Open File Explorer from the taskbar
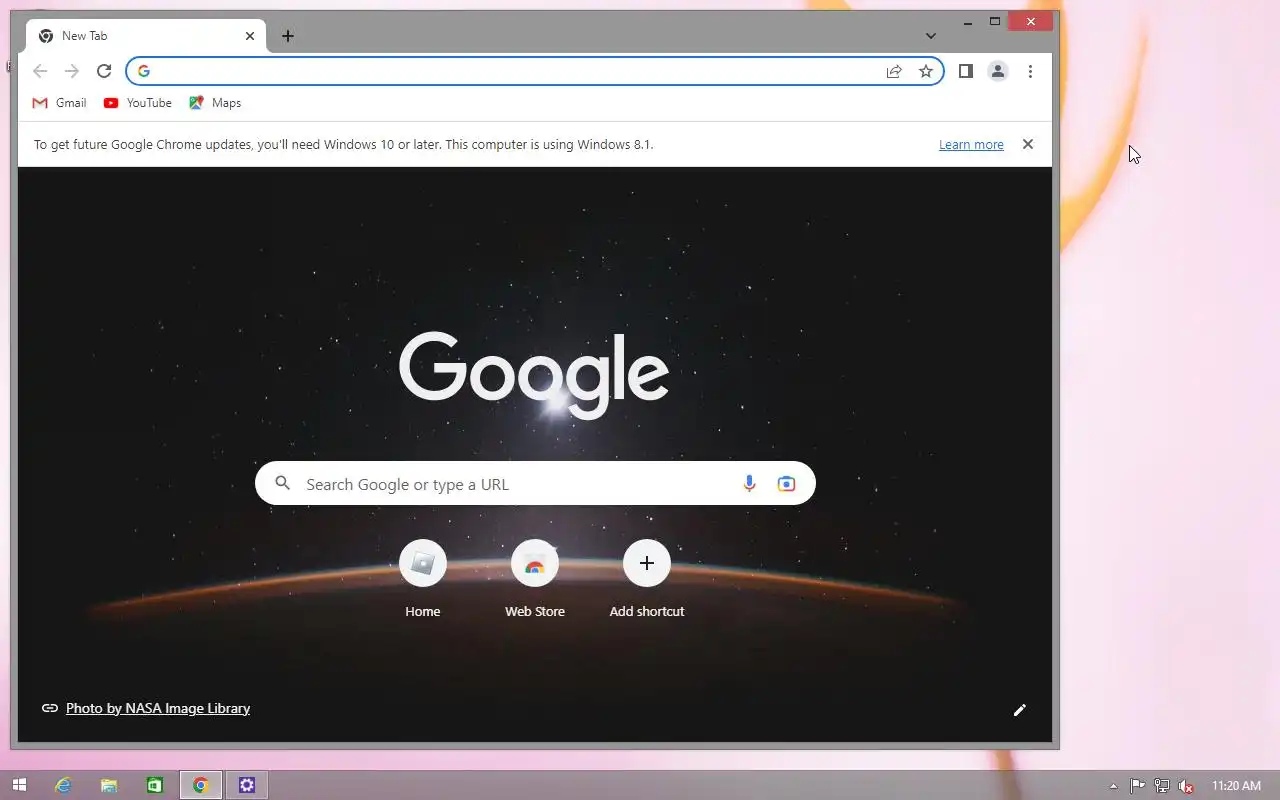This screenshot has width=1280, height=800. [109, 786]
